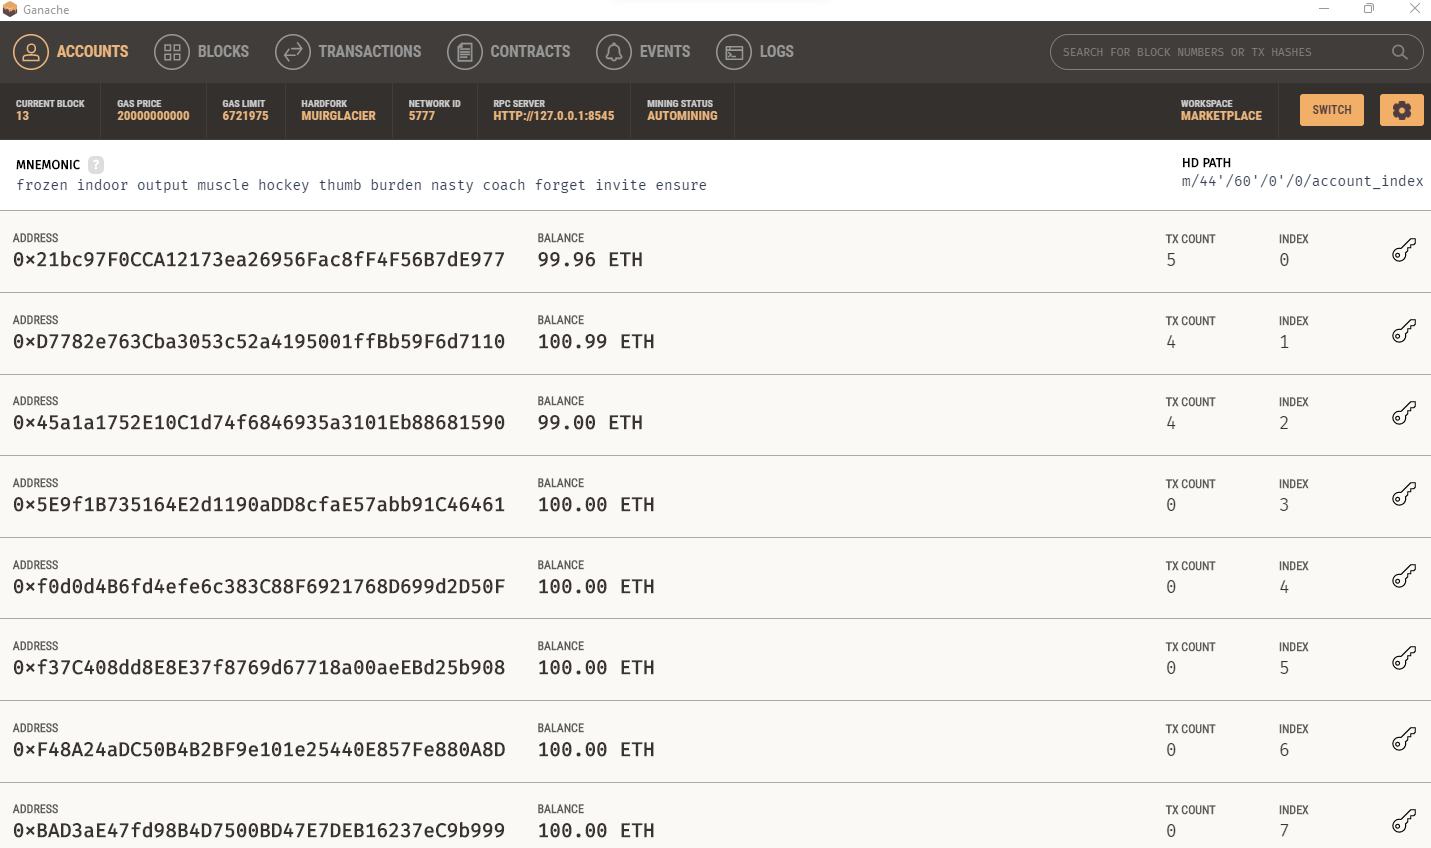Screen dimensions: 1431x848
Task: Click the 99.00 ETH balance
Action: [x=590, y=423]
